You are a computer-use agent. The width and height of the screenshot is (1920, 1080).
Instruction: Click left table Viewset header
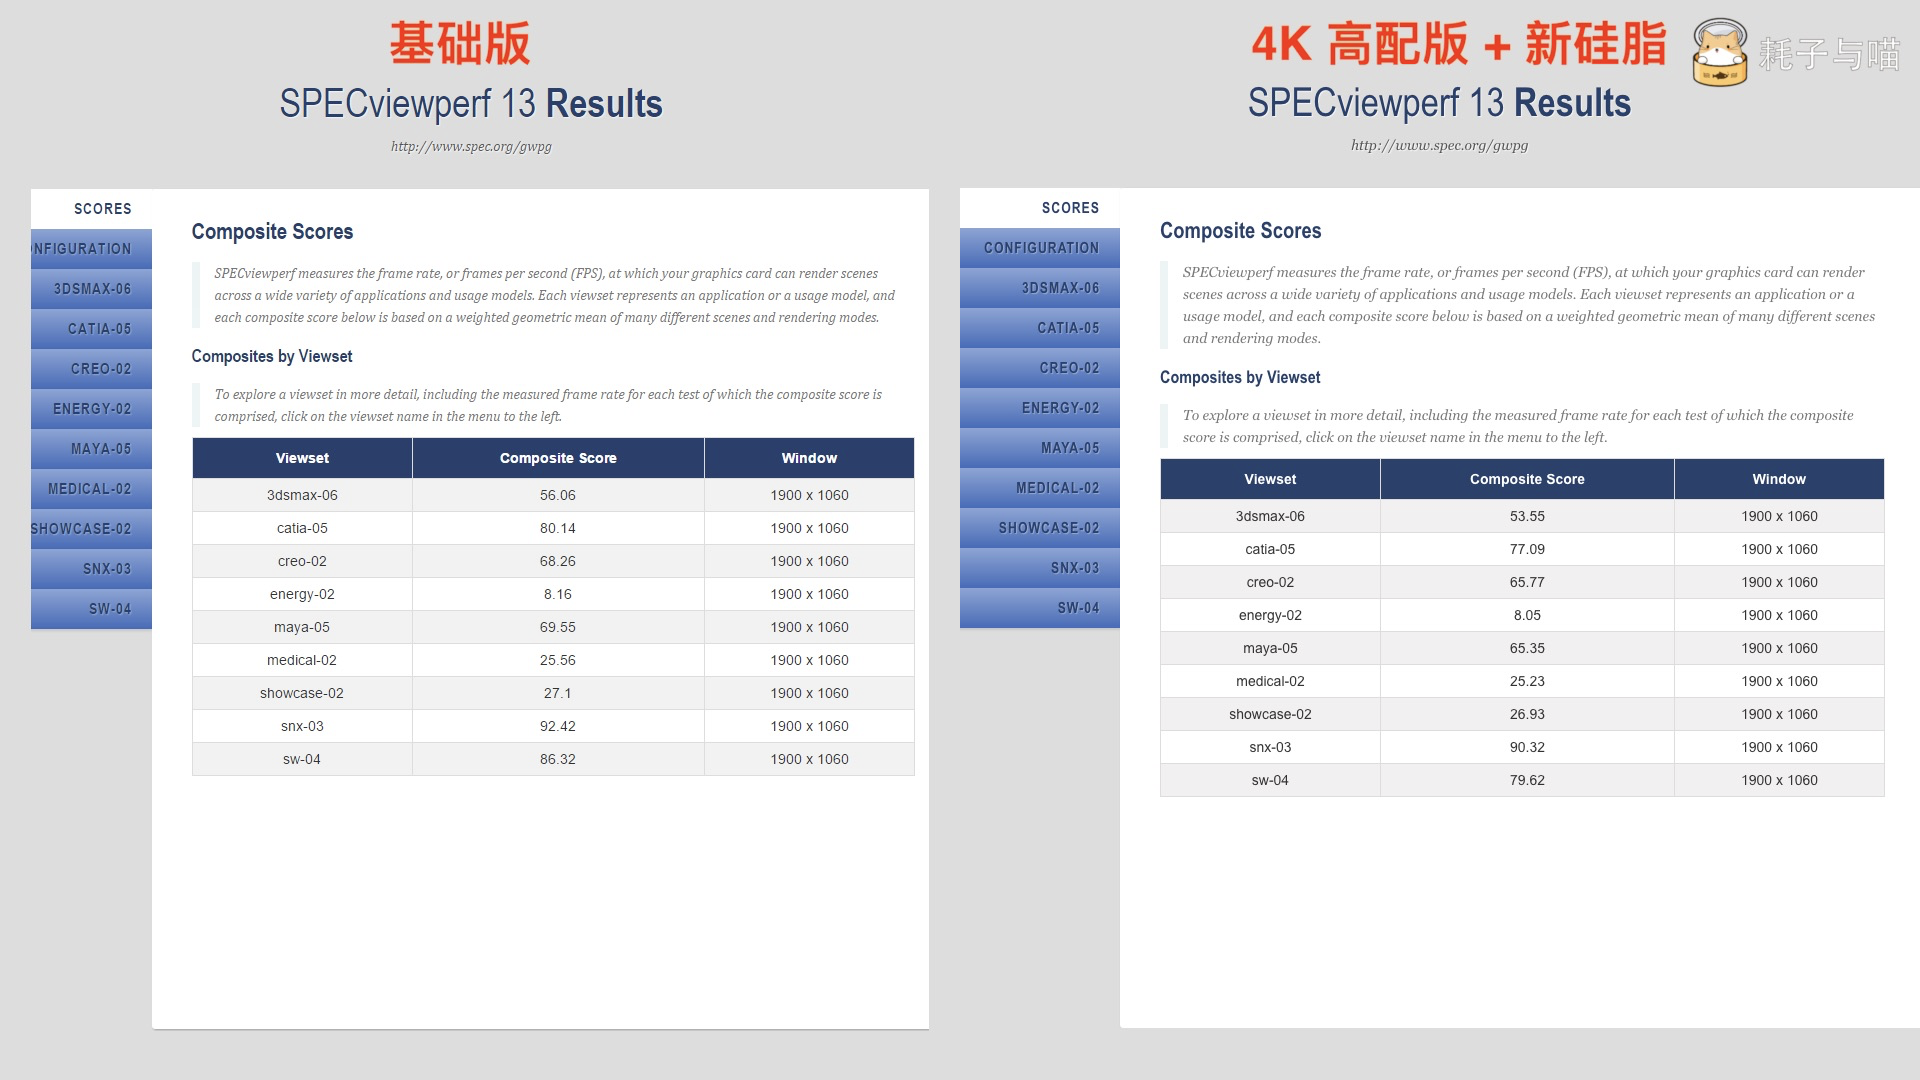pyautogui.click(x=302, y=458)
